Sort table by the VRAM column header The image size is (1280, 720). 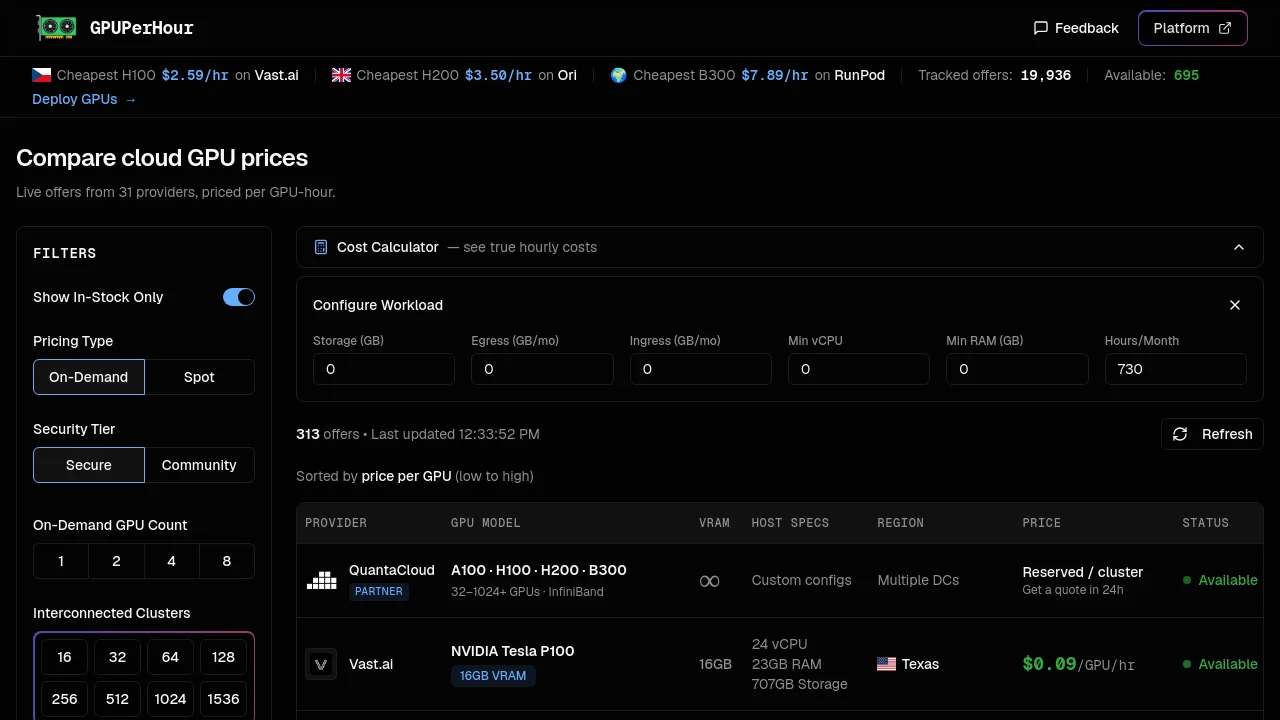click(714, 523)
